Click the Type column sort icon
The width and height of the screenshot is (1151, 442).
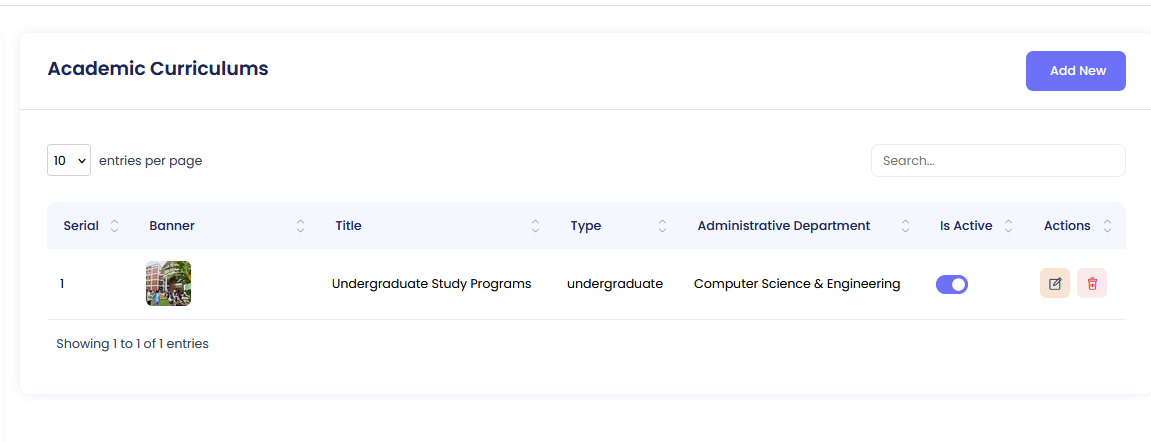662,226
